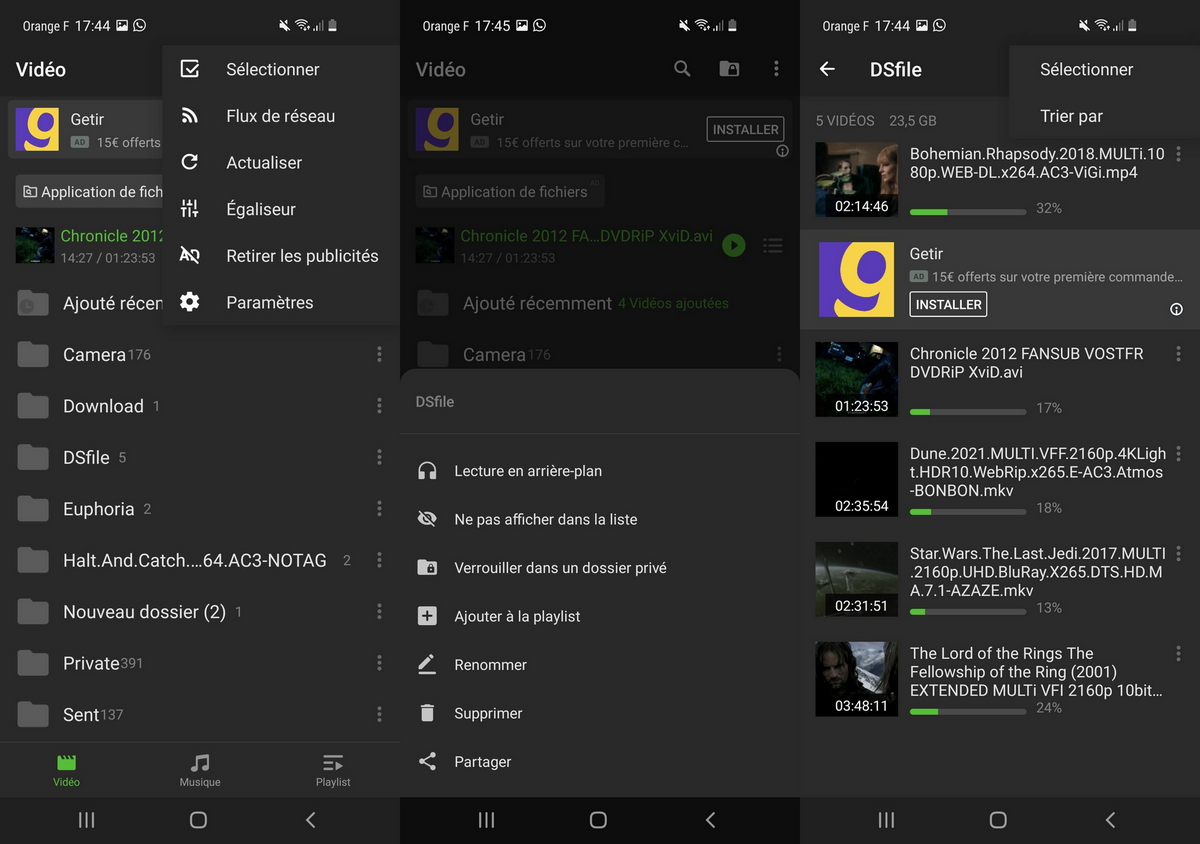
Task: Open the private locked folder icon in header
Action: coord(730,69)
